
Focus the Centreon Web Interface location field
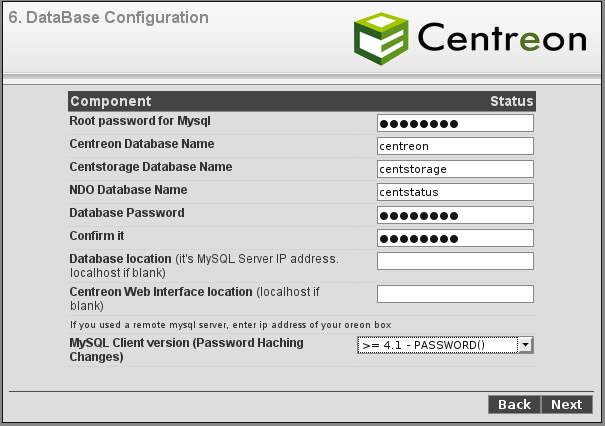click(x=455, y=294)
